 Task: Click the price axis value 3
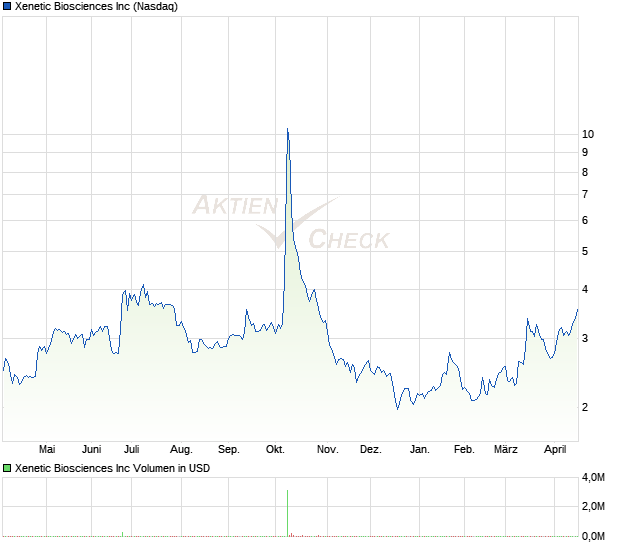pos(585,338)
